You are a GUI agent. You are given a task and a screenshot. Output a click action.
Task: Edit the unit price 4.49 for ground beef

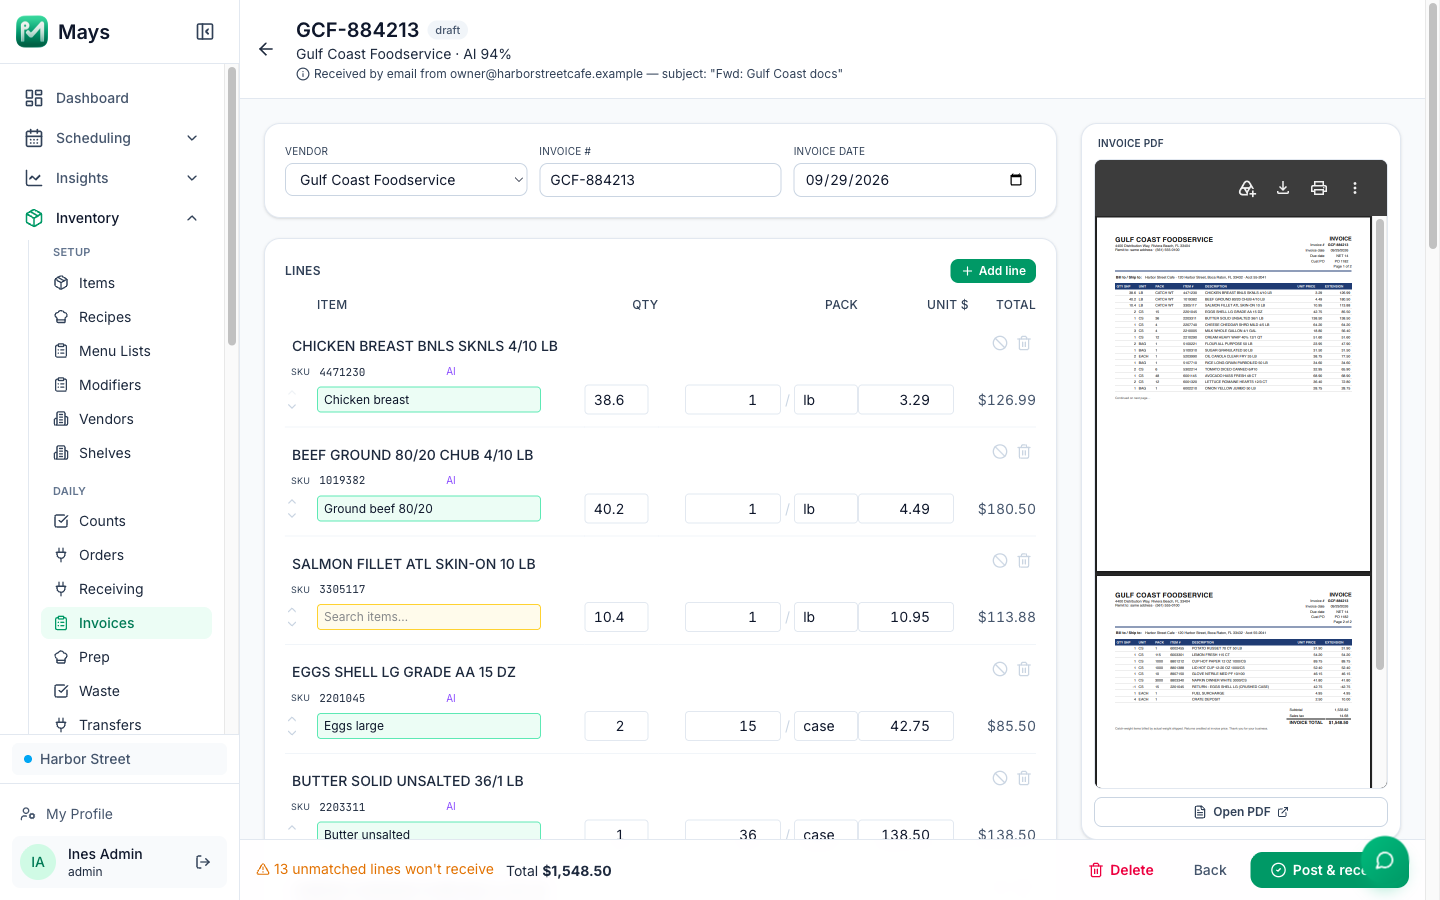pos(906,509)
